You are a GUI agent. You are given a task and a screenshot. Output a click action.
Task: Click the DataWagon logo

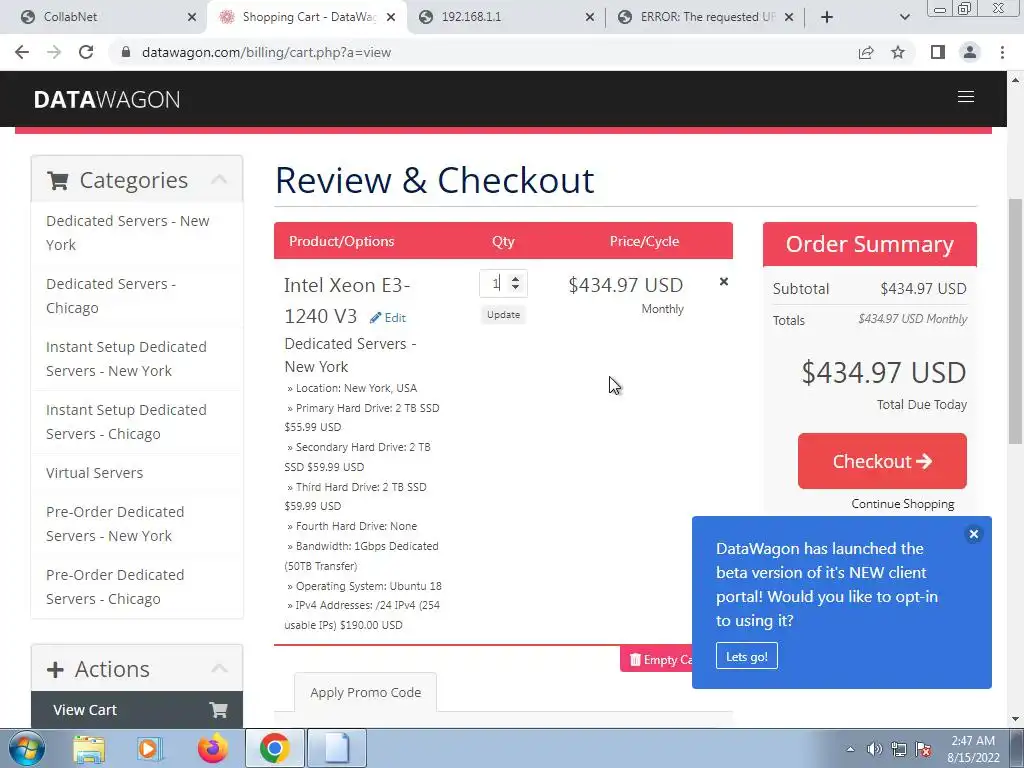[x=106, y=99]
